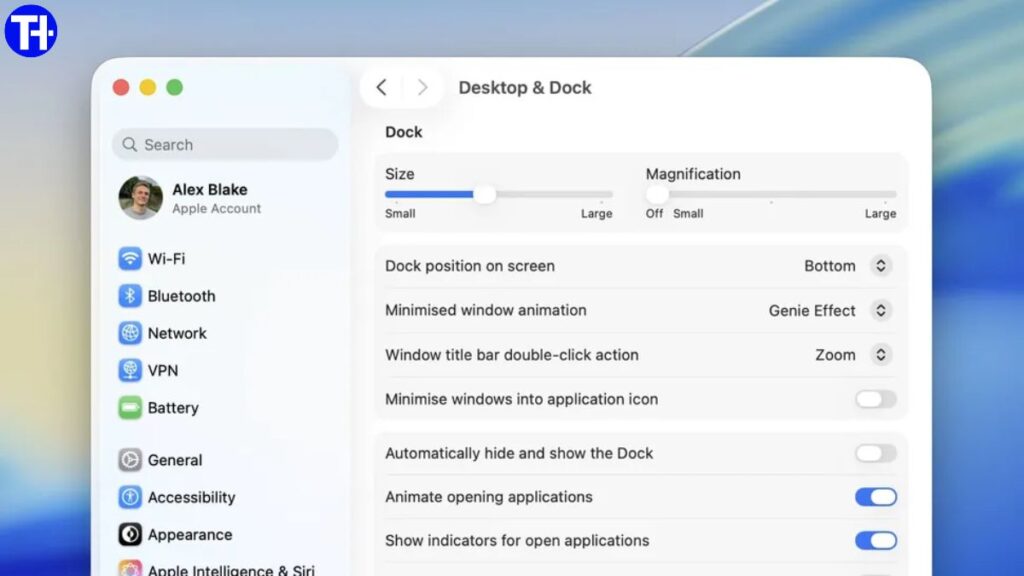Open Apple Intelligence & Siri settings icon
The image size is (1024, 576).
tap(131, 568)
